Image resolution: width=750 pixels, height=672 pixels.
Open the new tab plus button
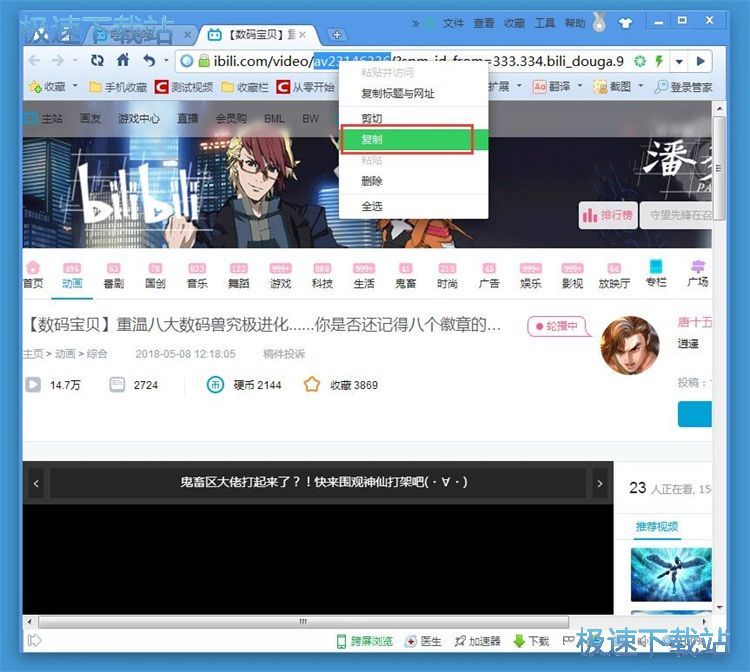[337, 34]
